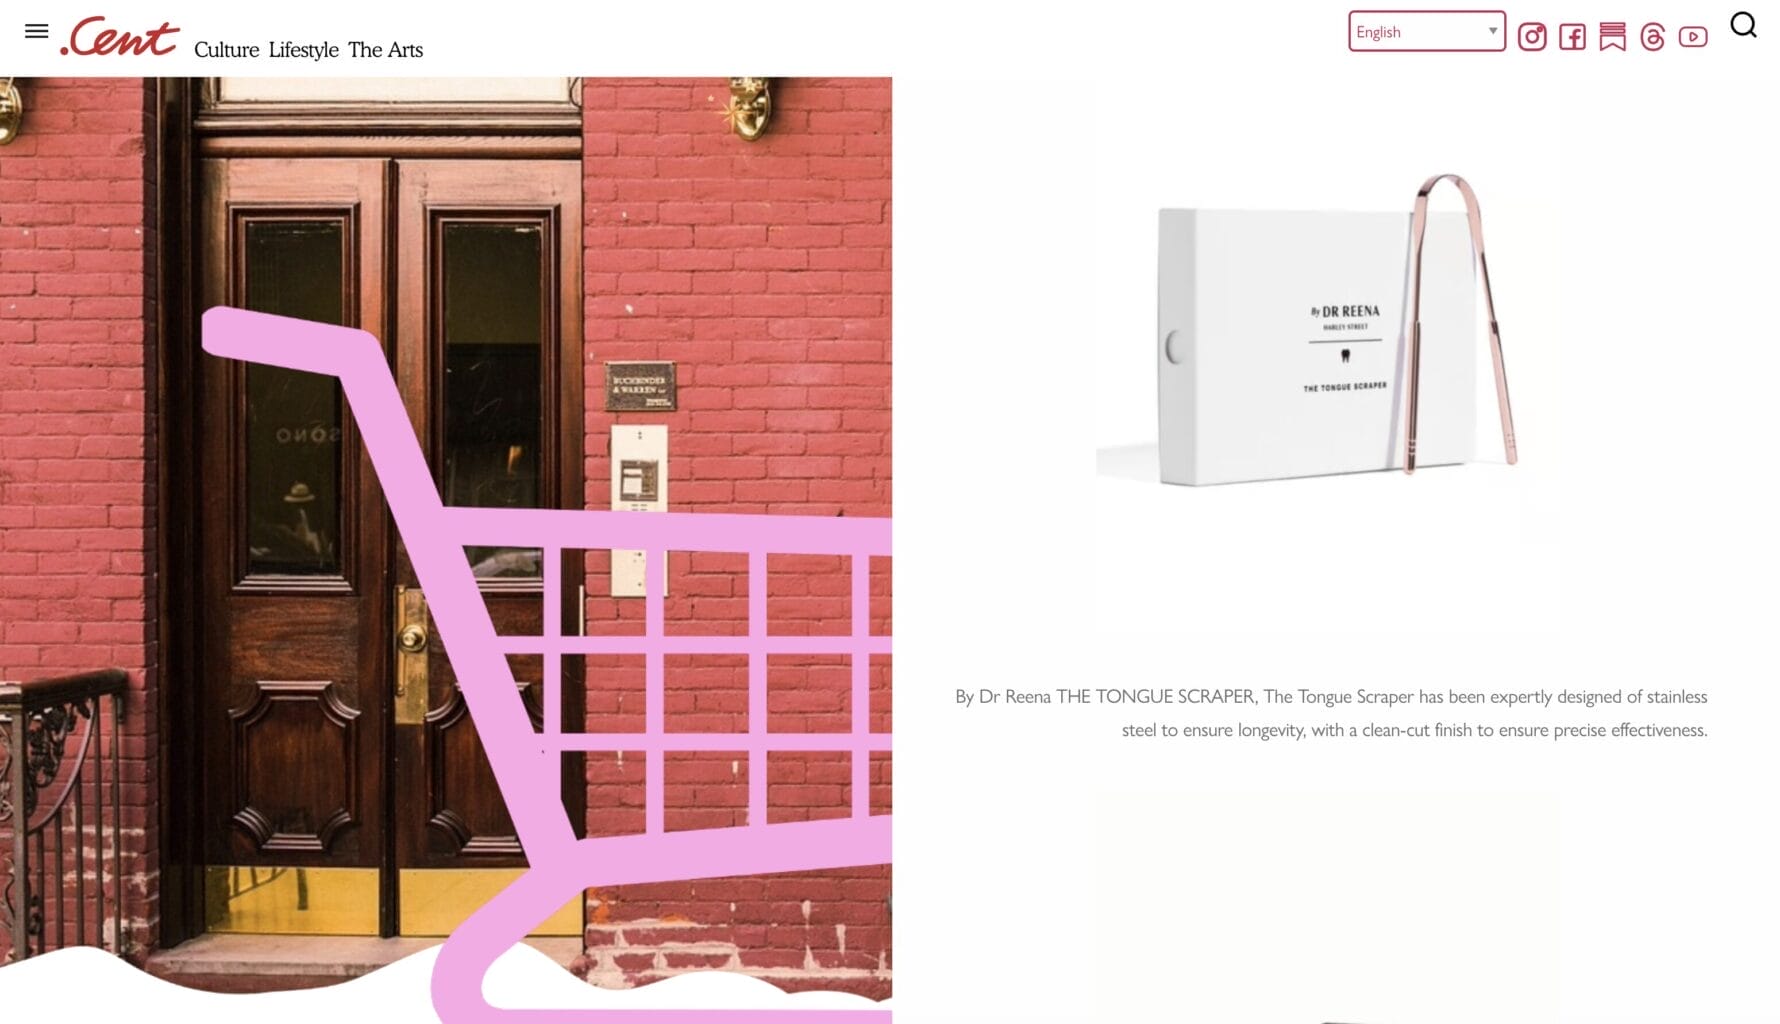Open the YouTube channel icon
The width and height of the screenshot is (1780, 1024).
coord(1692,37)
